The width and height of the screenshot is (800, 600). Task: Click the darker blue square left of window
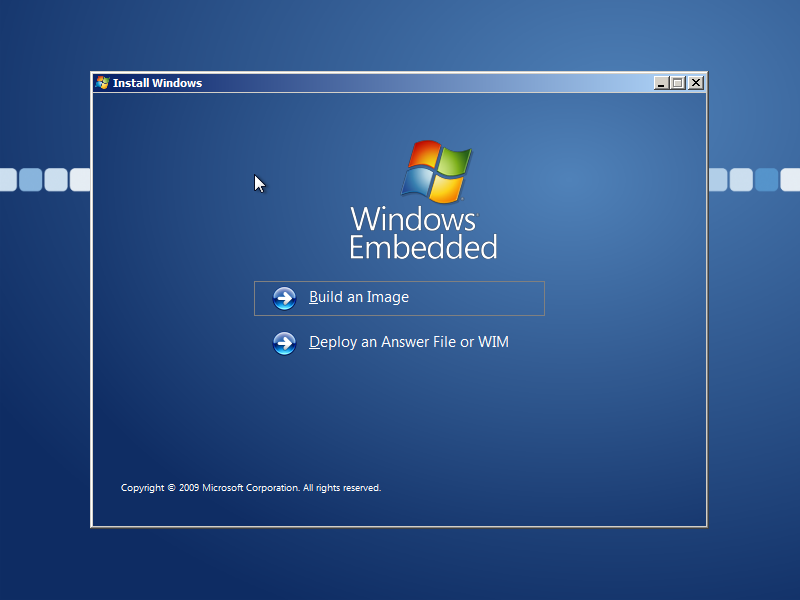(x=31, y=180)
